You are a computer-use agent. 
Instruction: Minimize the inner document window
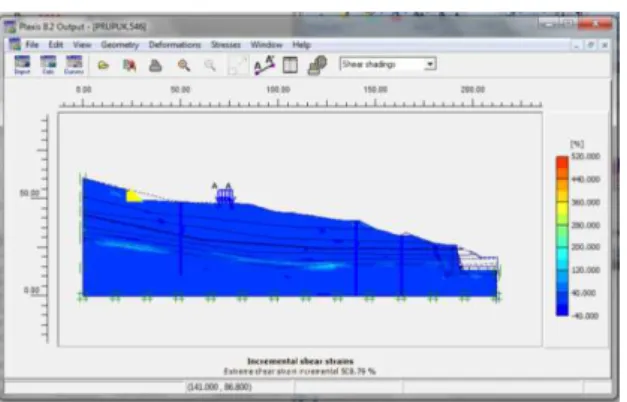pyautogui.click(x=576, y=45)
